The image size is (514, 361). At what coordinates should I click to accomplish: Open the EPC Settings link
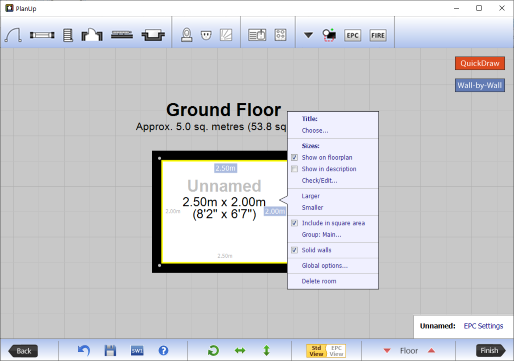483,326
